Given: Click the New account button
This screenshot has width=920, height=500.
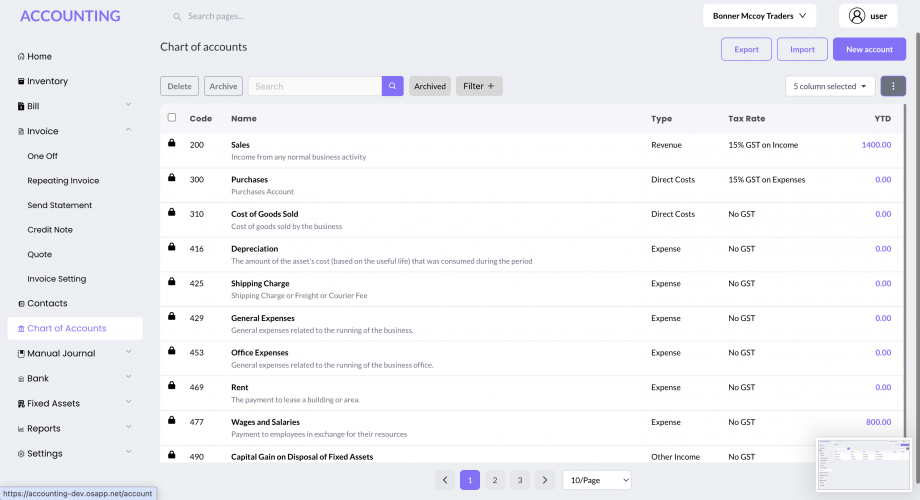Looking at the screenshot, I should [869, 49].
